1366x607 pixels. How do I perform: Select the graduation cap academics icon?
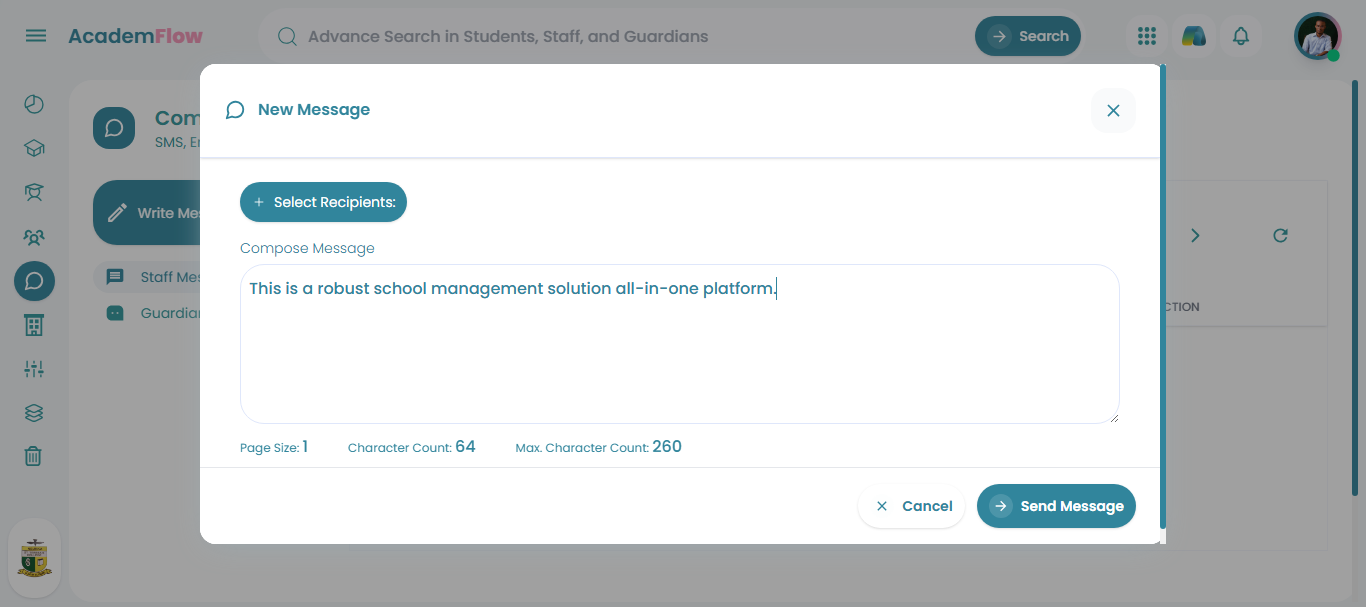pyautogui.click(x=33, y=147)
